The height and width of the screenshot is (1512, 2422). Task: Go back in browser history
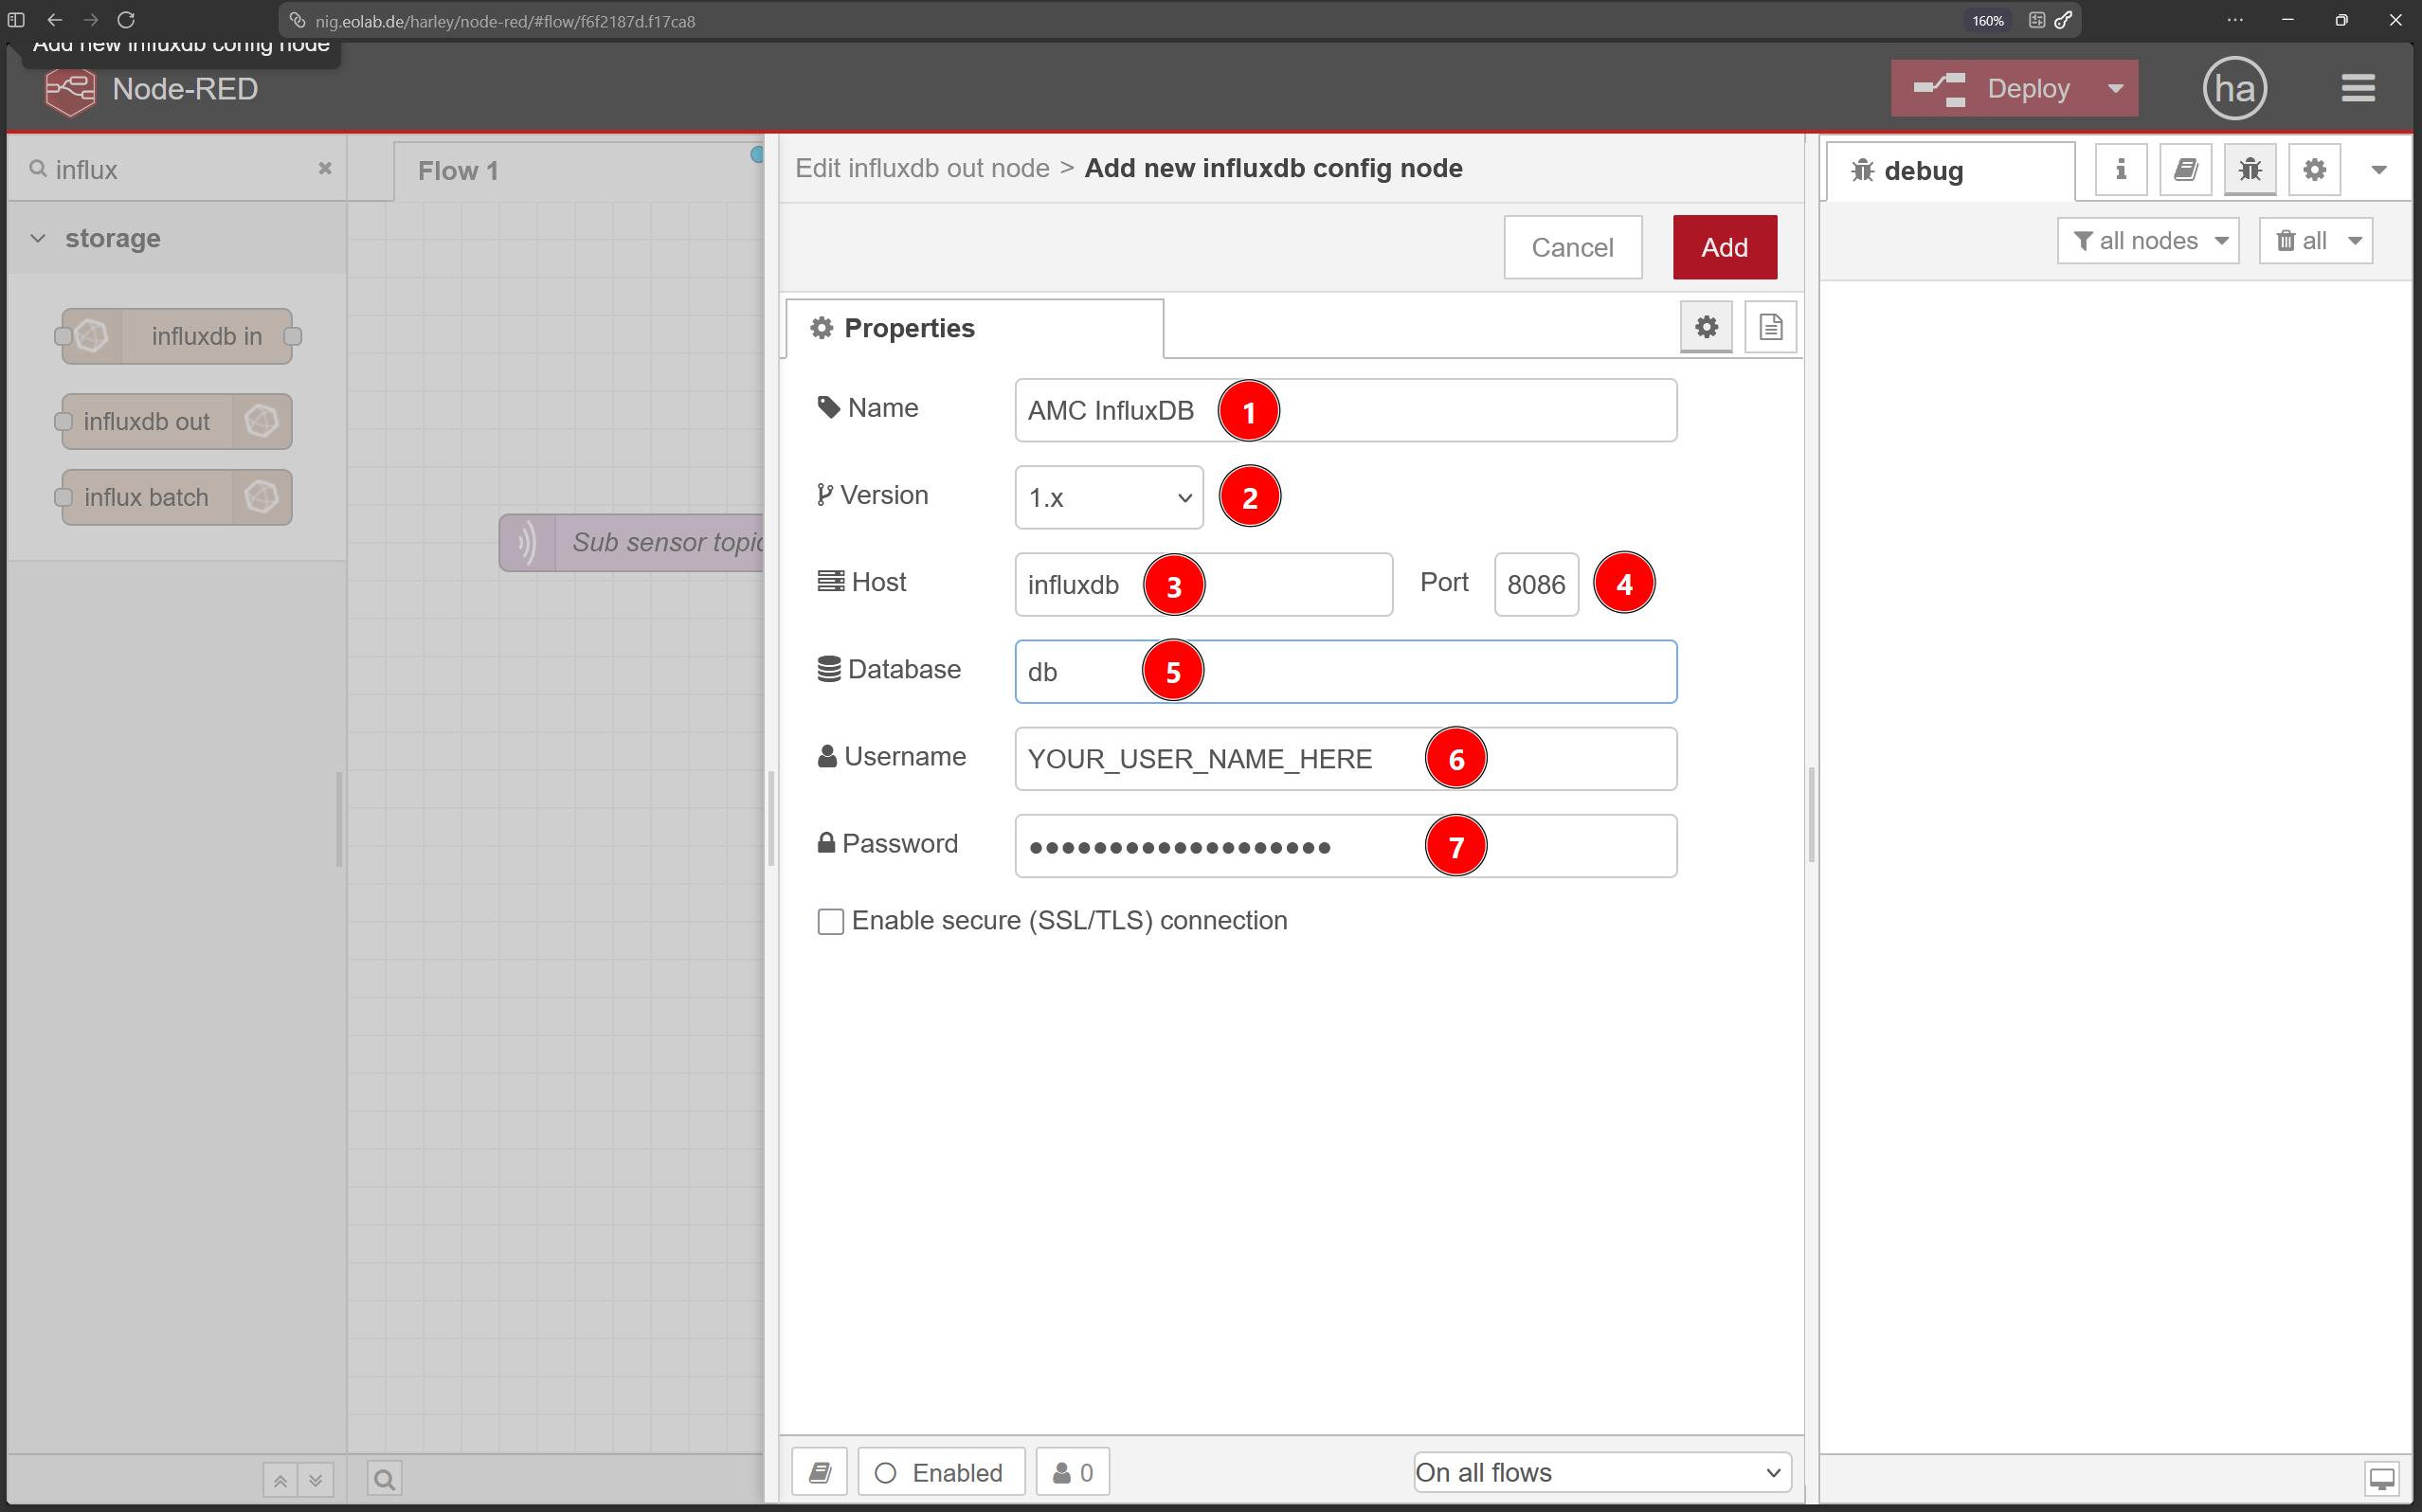coord(55,20)
